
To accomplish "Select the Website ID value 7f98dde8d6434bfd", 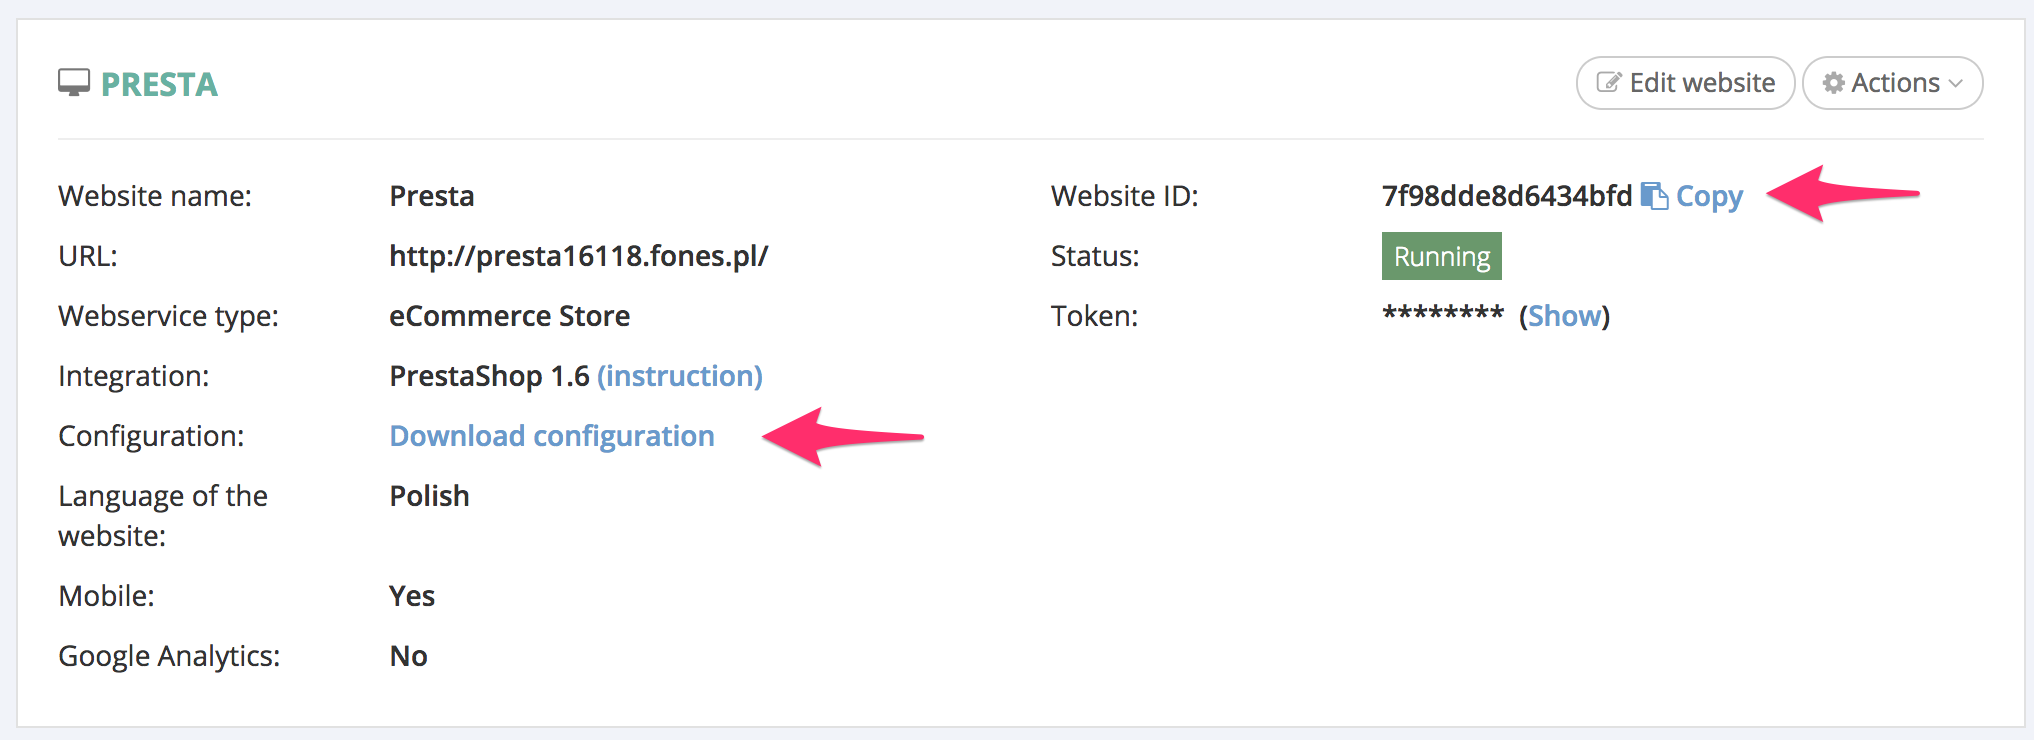I will [1506, 196].
